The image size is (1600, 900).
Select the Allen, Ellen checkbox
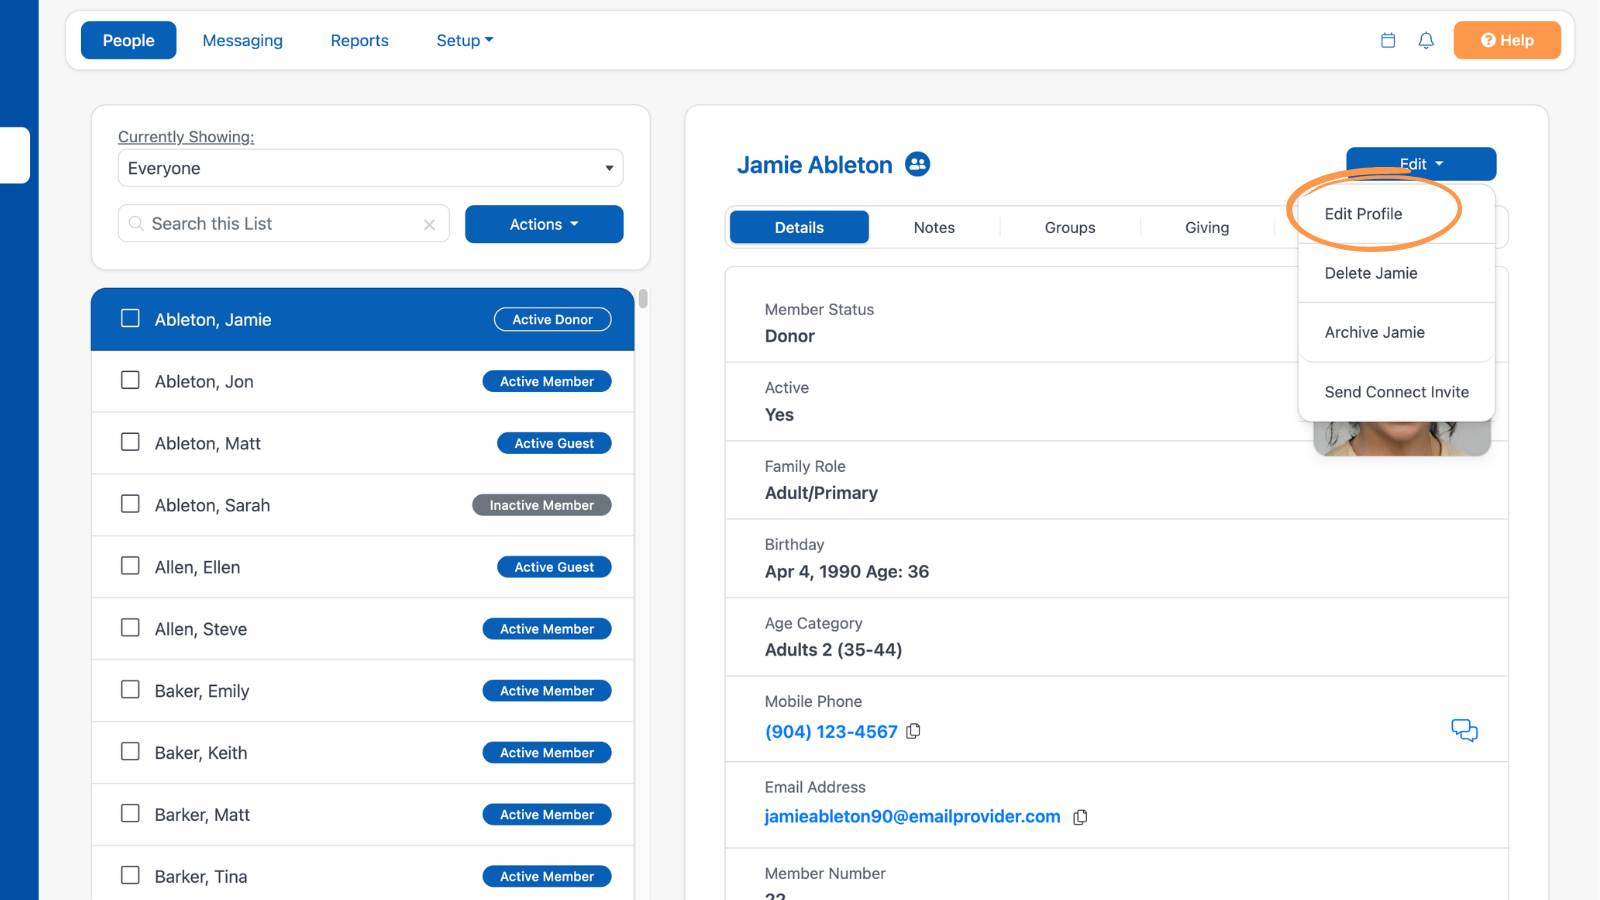tap(130, 566)
